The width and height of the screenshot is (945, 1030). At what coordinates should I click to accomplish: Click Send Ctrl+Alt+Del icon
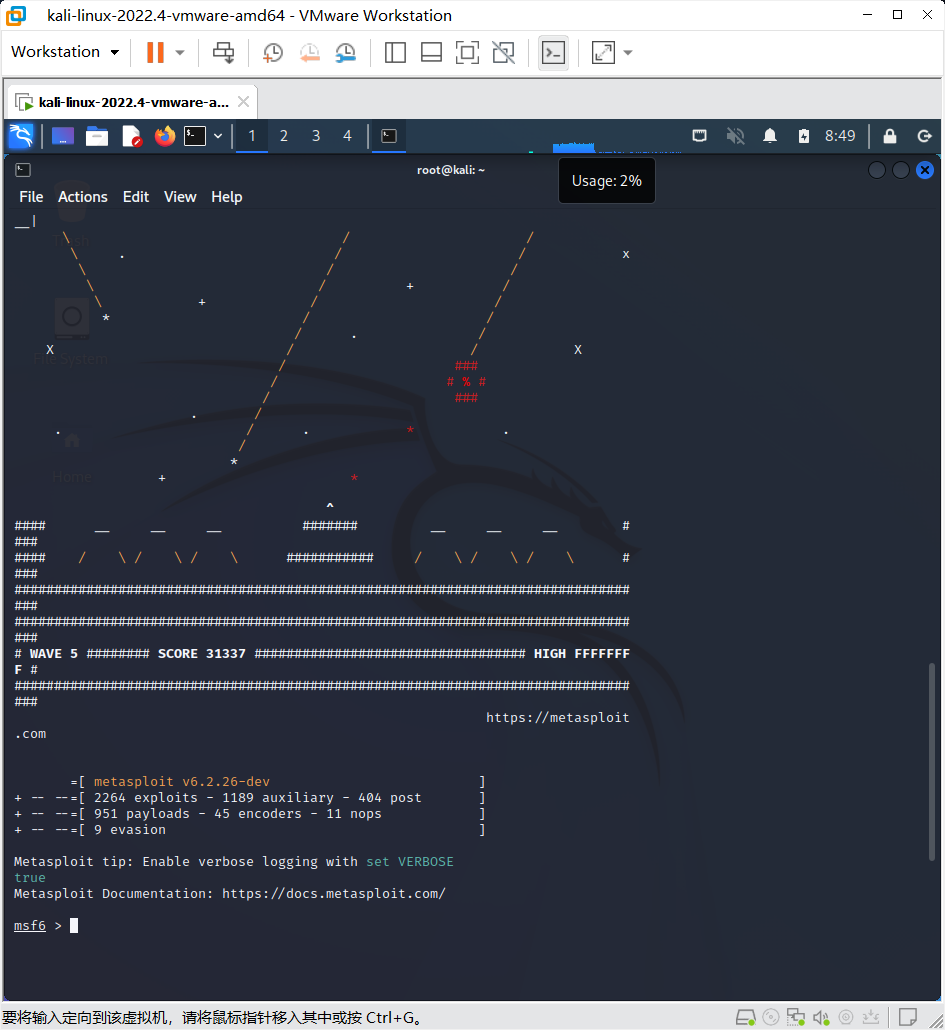223,53
